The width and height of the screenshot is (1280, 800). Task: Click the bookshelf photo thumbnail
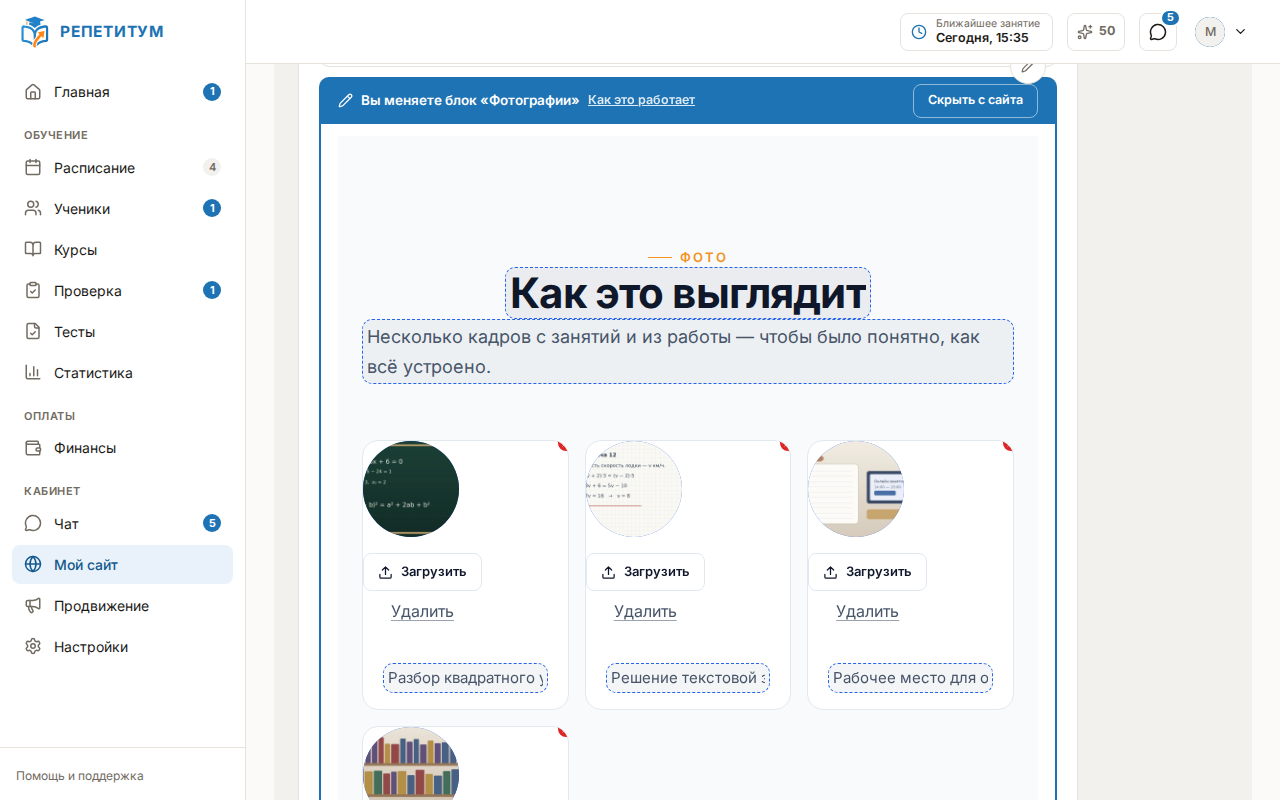411,763
